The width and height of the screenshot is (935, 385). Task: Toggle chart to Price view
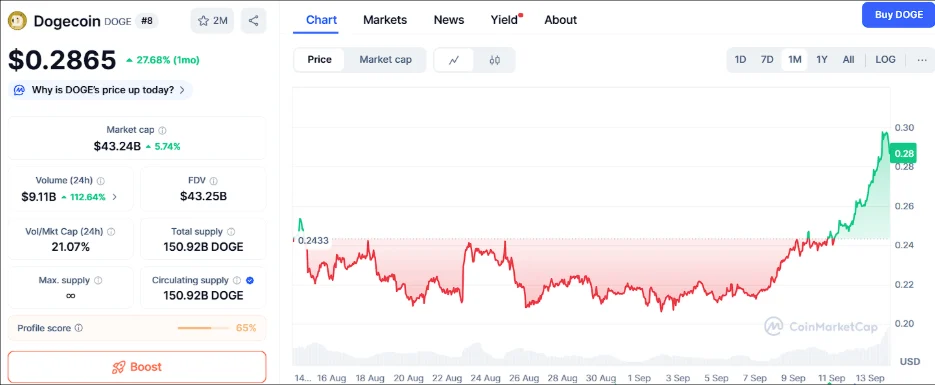320,60
